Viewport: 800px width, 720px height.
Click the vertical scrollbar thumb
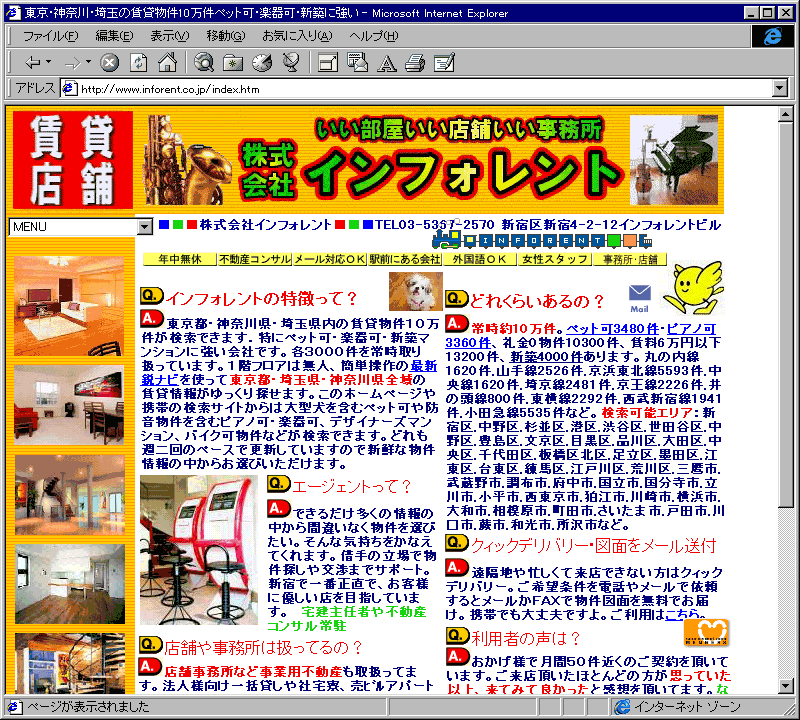point(786,314)
